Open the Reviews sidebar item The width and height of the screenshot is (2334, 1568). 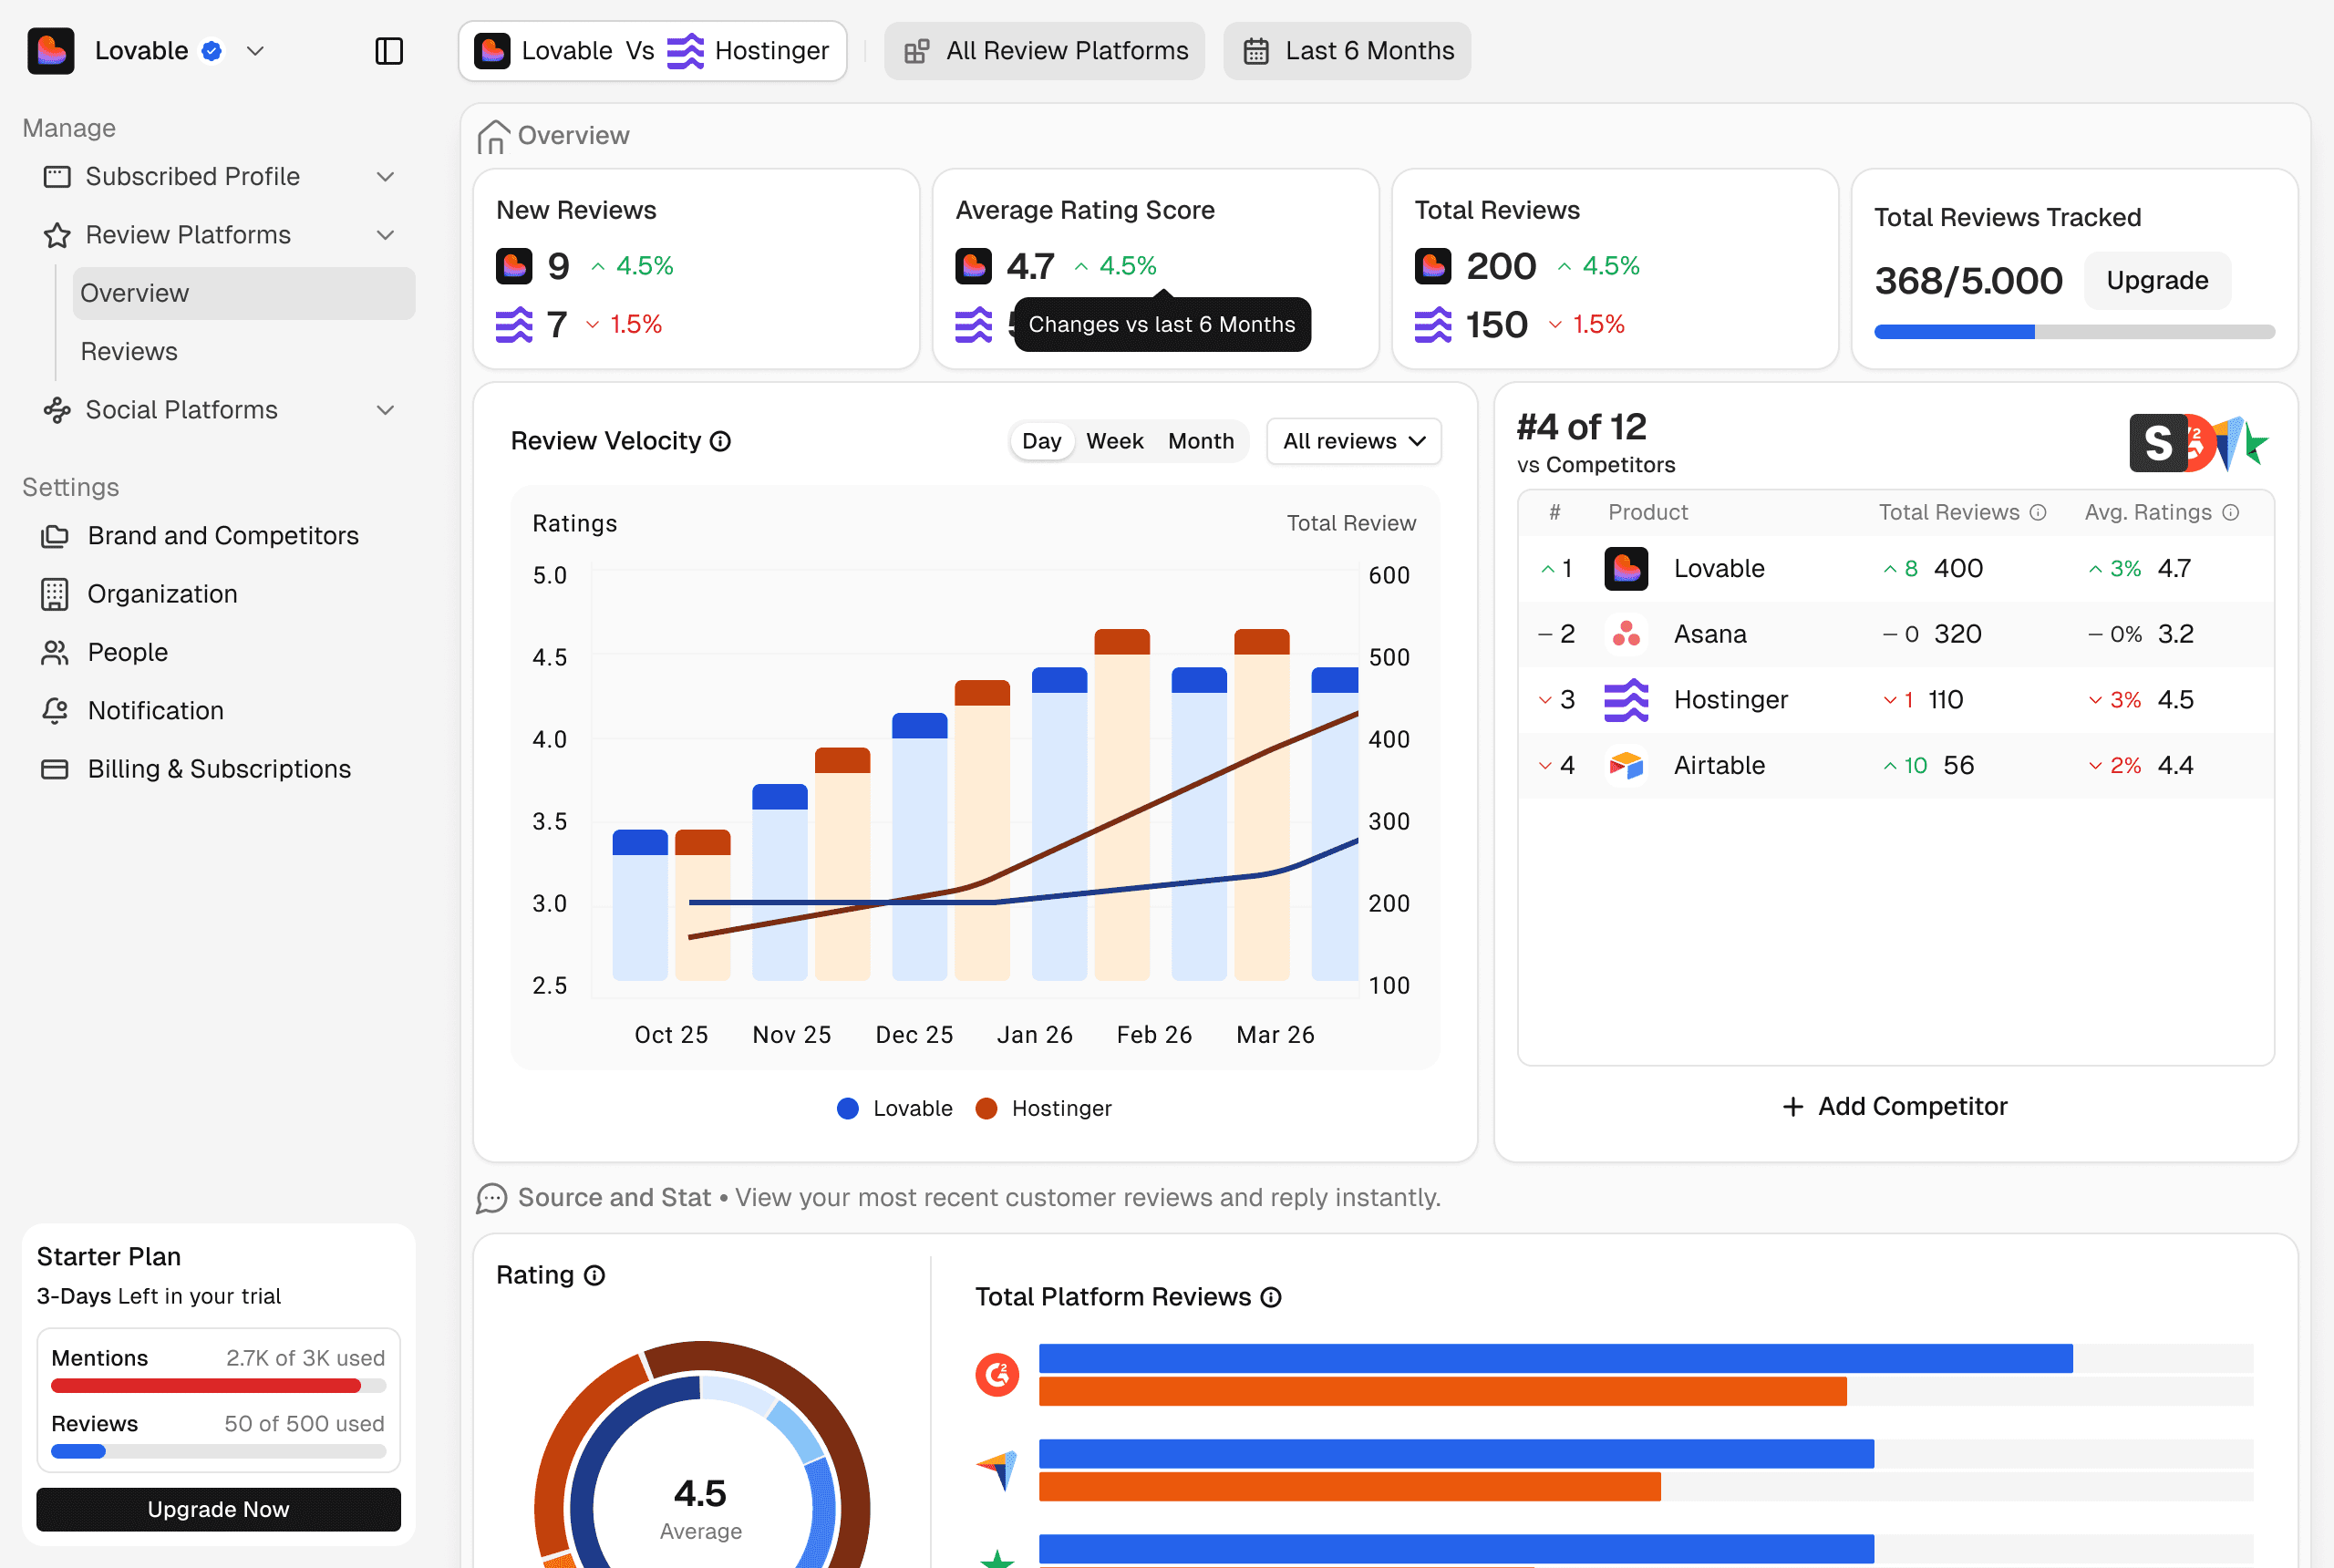click(x=129, y=352)
